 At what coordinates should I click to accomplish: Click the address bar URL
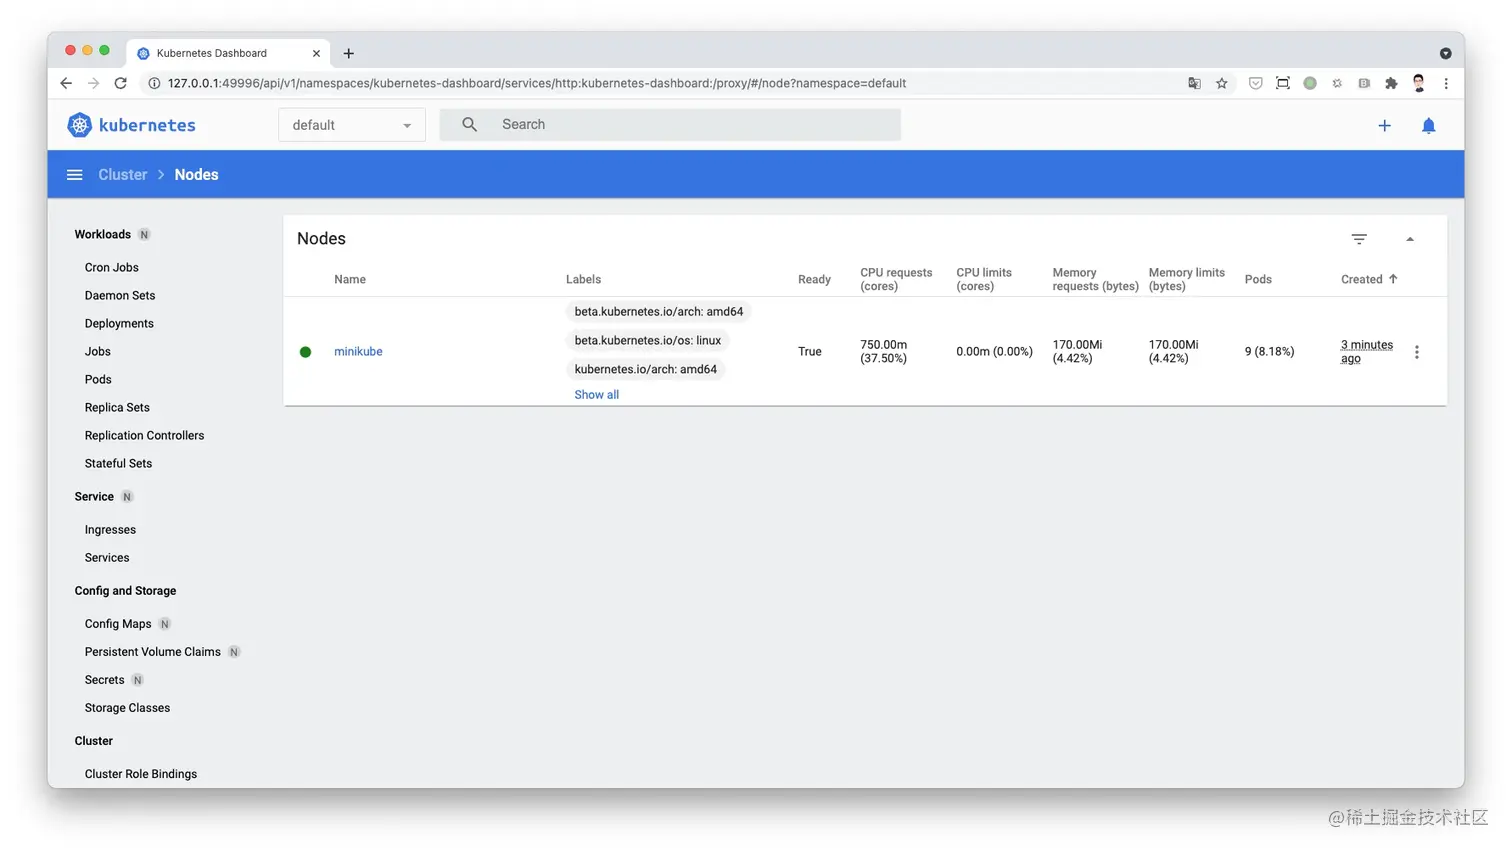coord(537,83)
